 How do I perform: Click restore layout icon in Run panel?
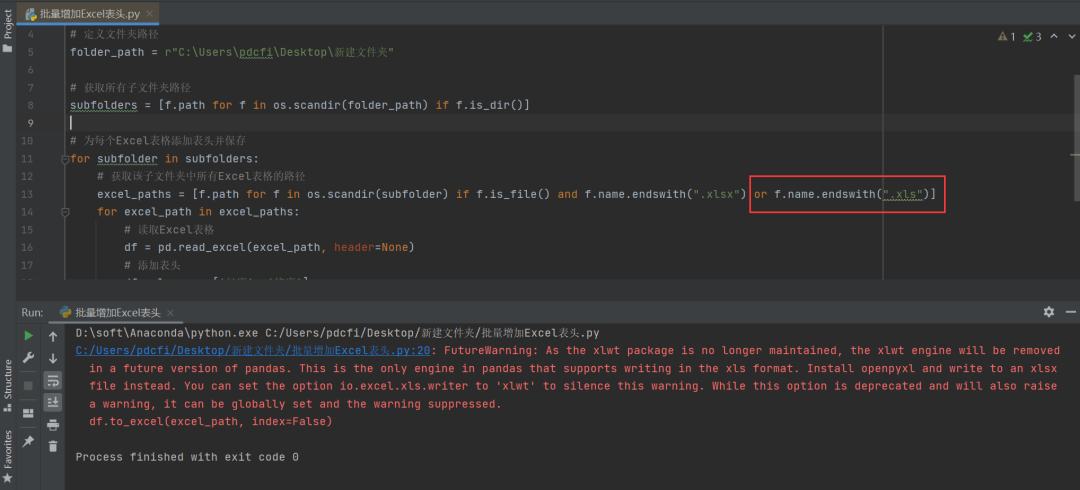pyautogui.click(x=28, y=412)
